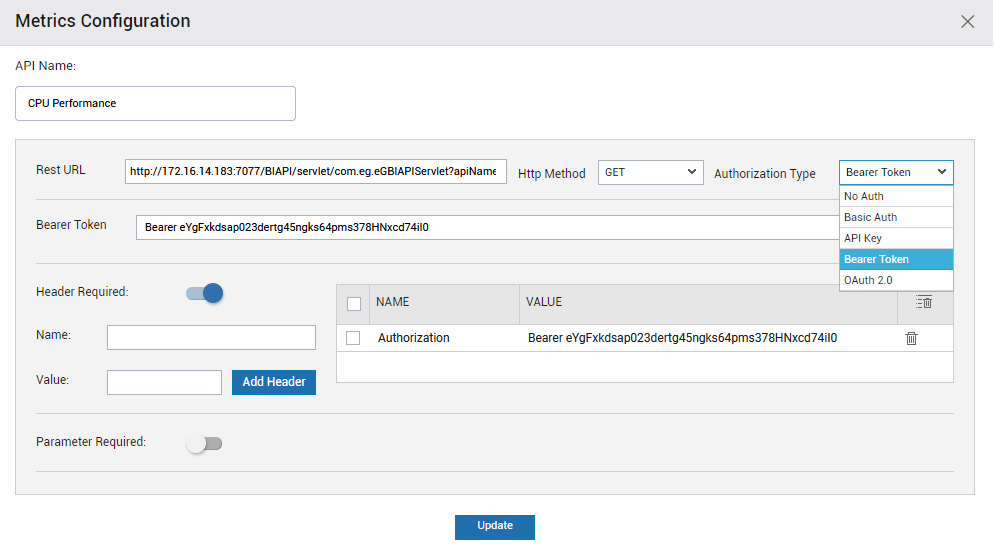Close the Metrics Configuration dialog
The image size is (994, 548).
point(967,22)
